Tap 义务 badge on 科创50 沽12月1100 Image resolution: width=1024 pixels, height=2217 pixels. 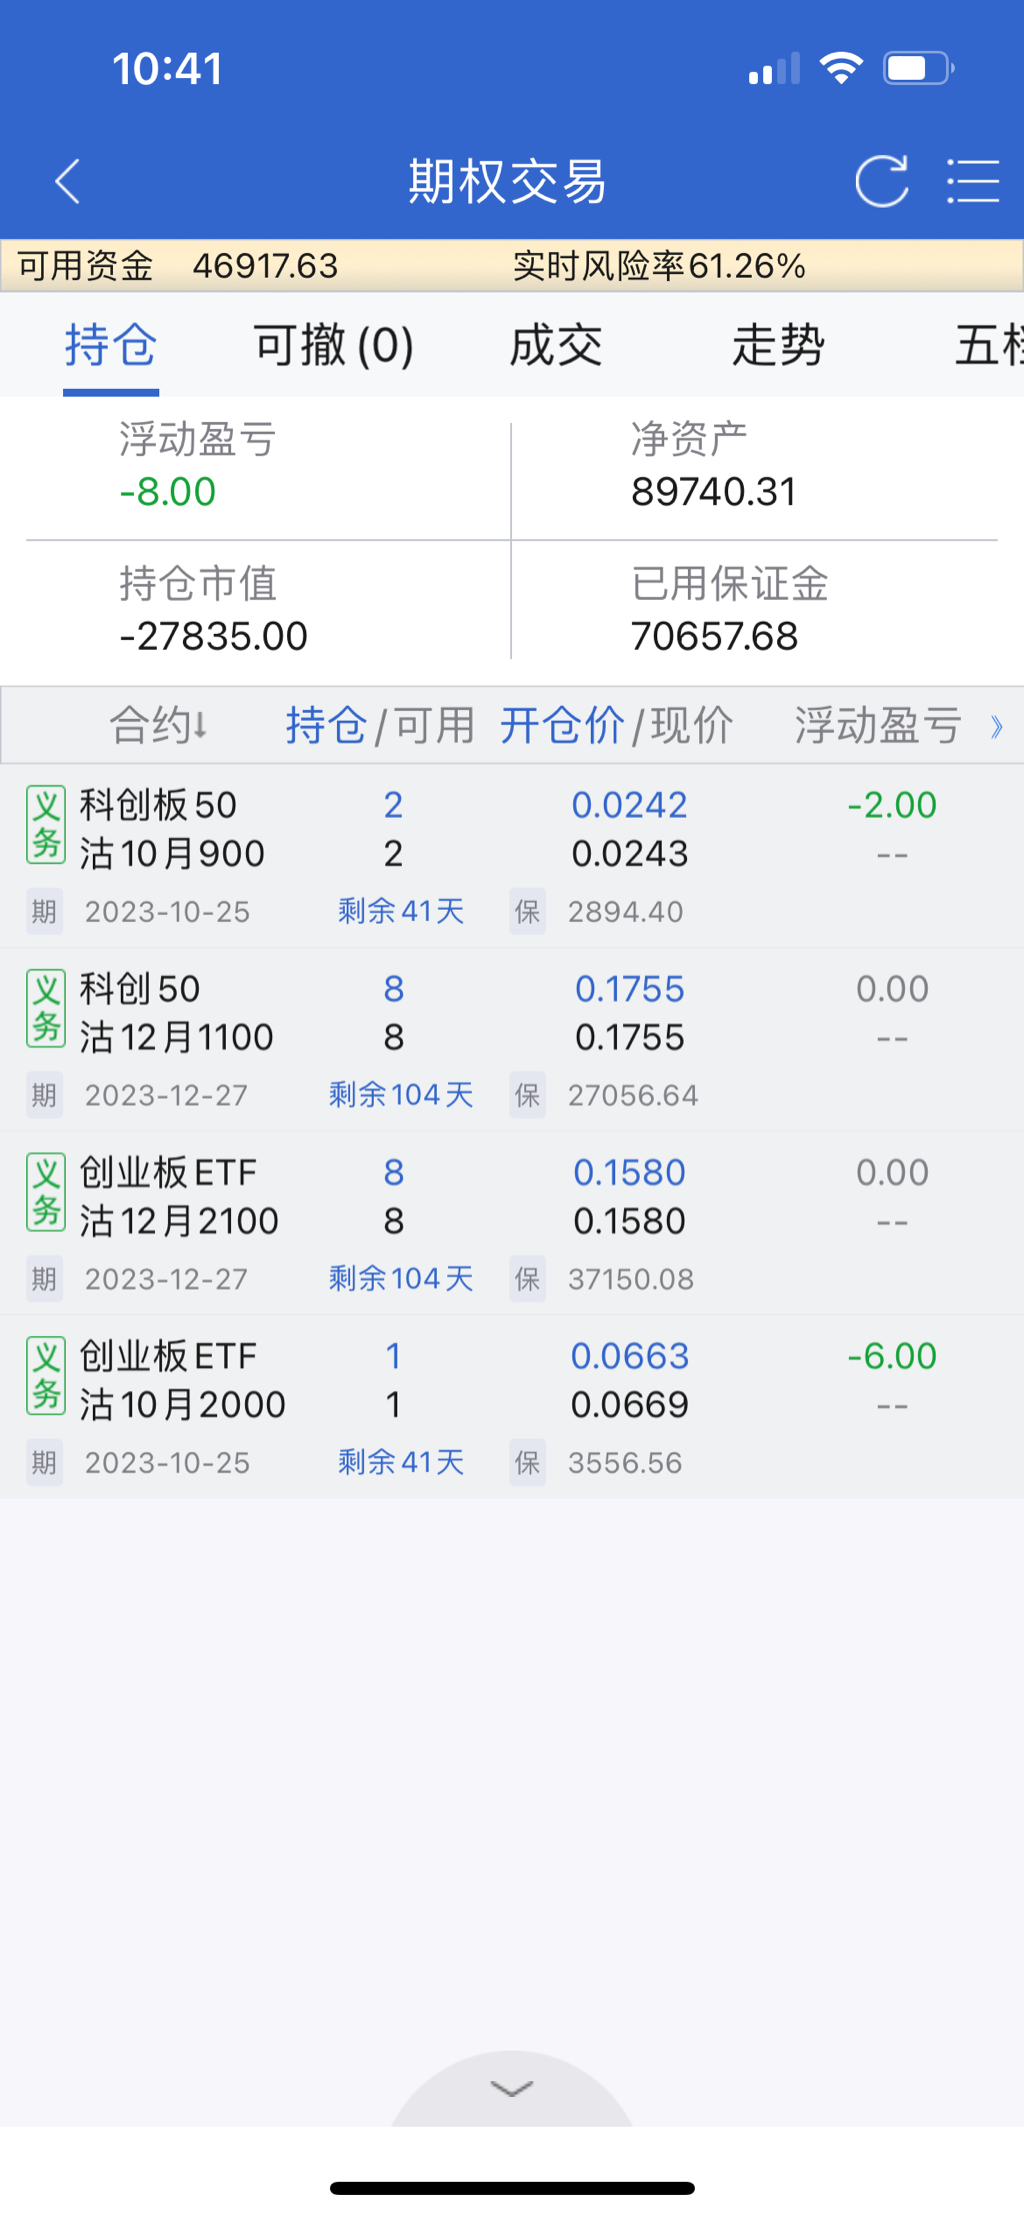coord(46,1009)
